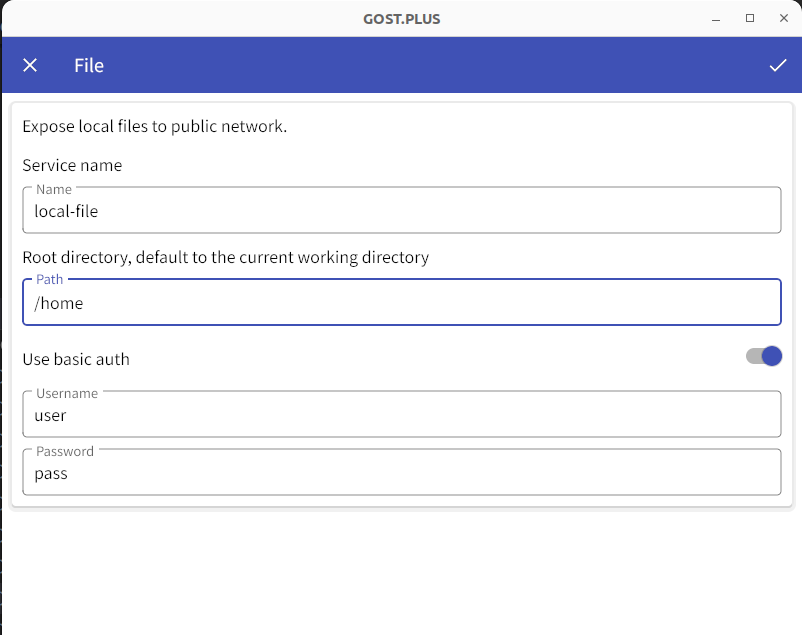Screen dimensions: 802x635
Task: Click the GOST.PLUS title bar text
Action: click(402, 19)
